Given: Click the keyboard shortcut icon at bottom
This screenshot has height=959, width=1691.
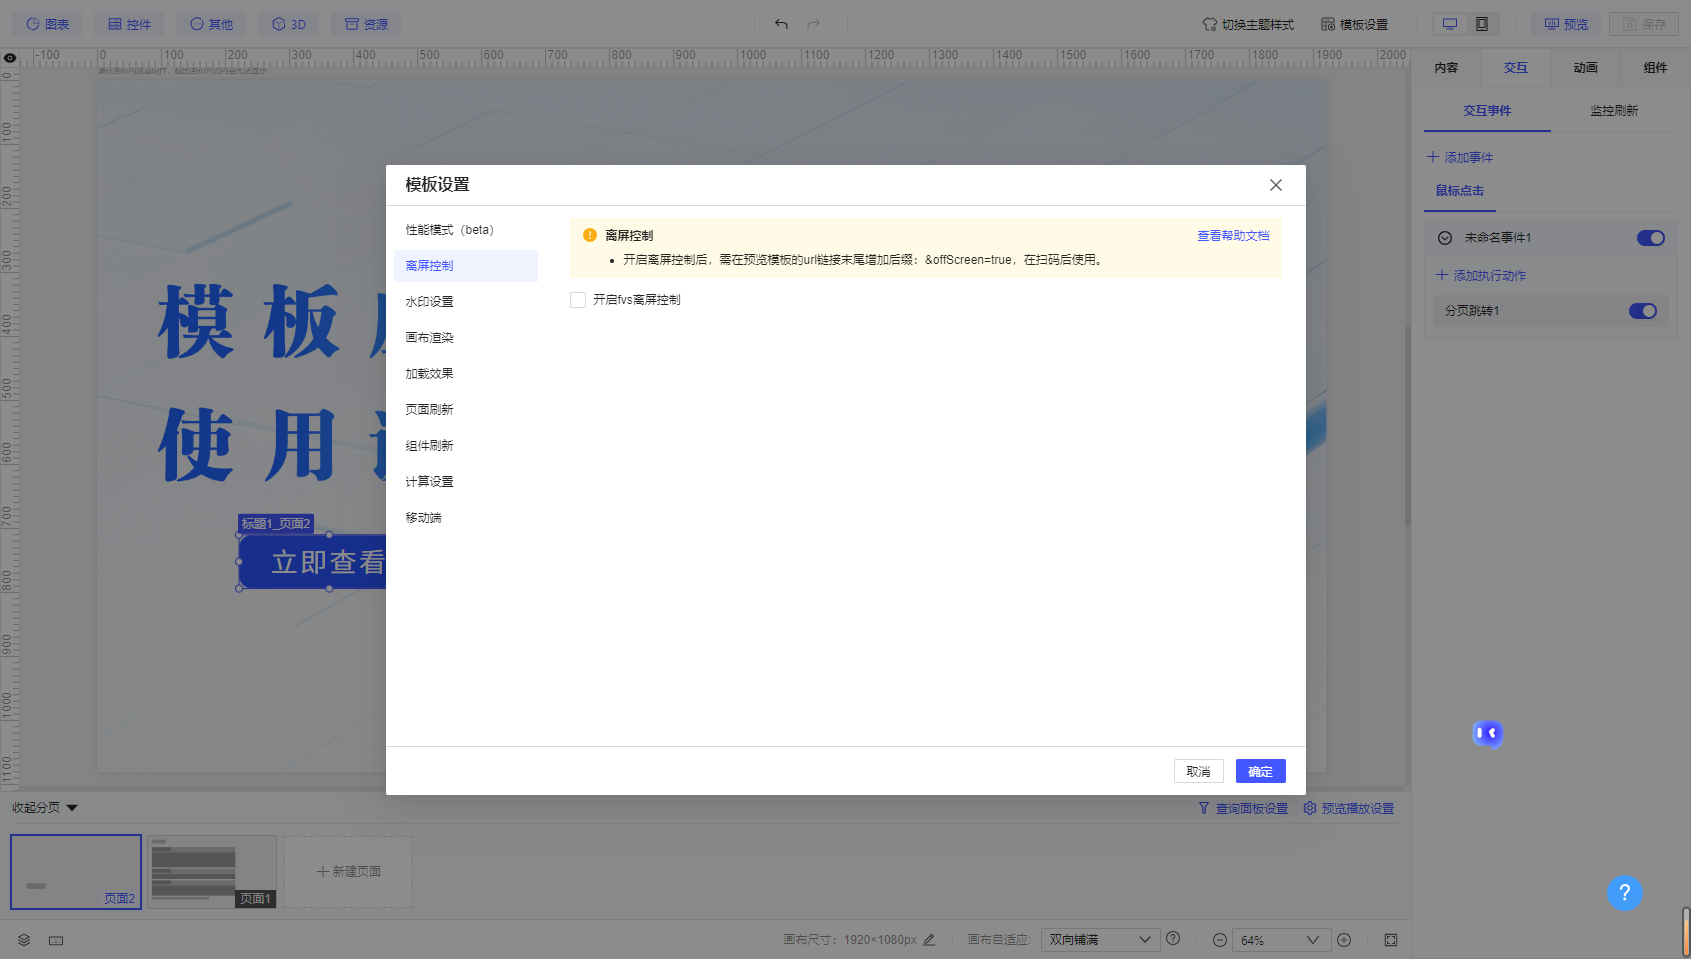Looking at the screenshot, I should (x=56, y=940).
